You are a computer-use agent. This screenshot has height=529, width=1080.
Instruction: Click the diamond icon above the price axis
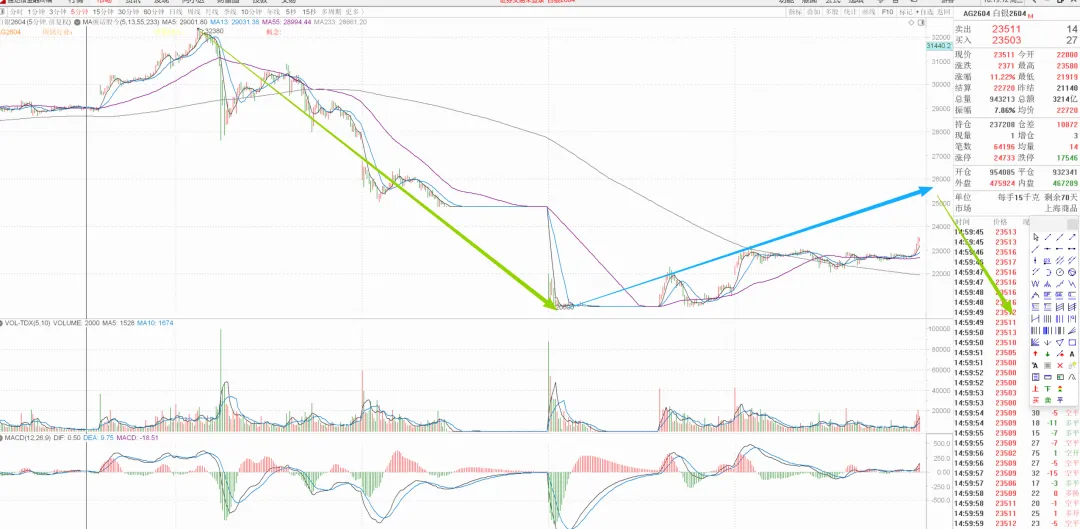[x=911, y=23]
